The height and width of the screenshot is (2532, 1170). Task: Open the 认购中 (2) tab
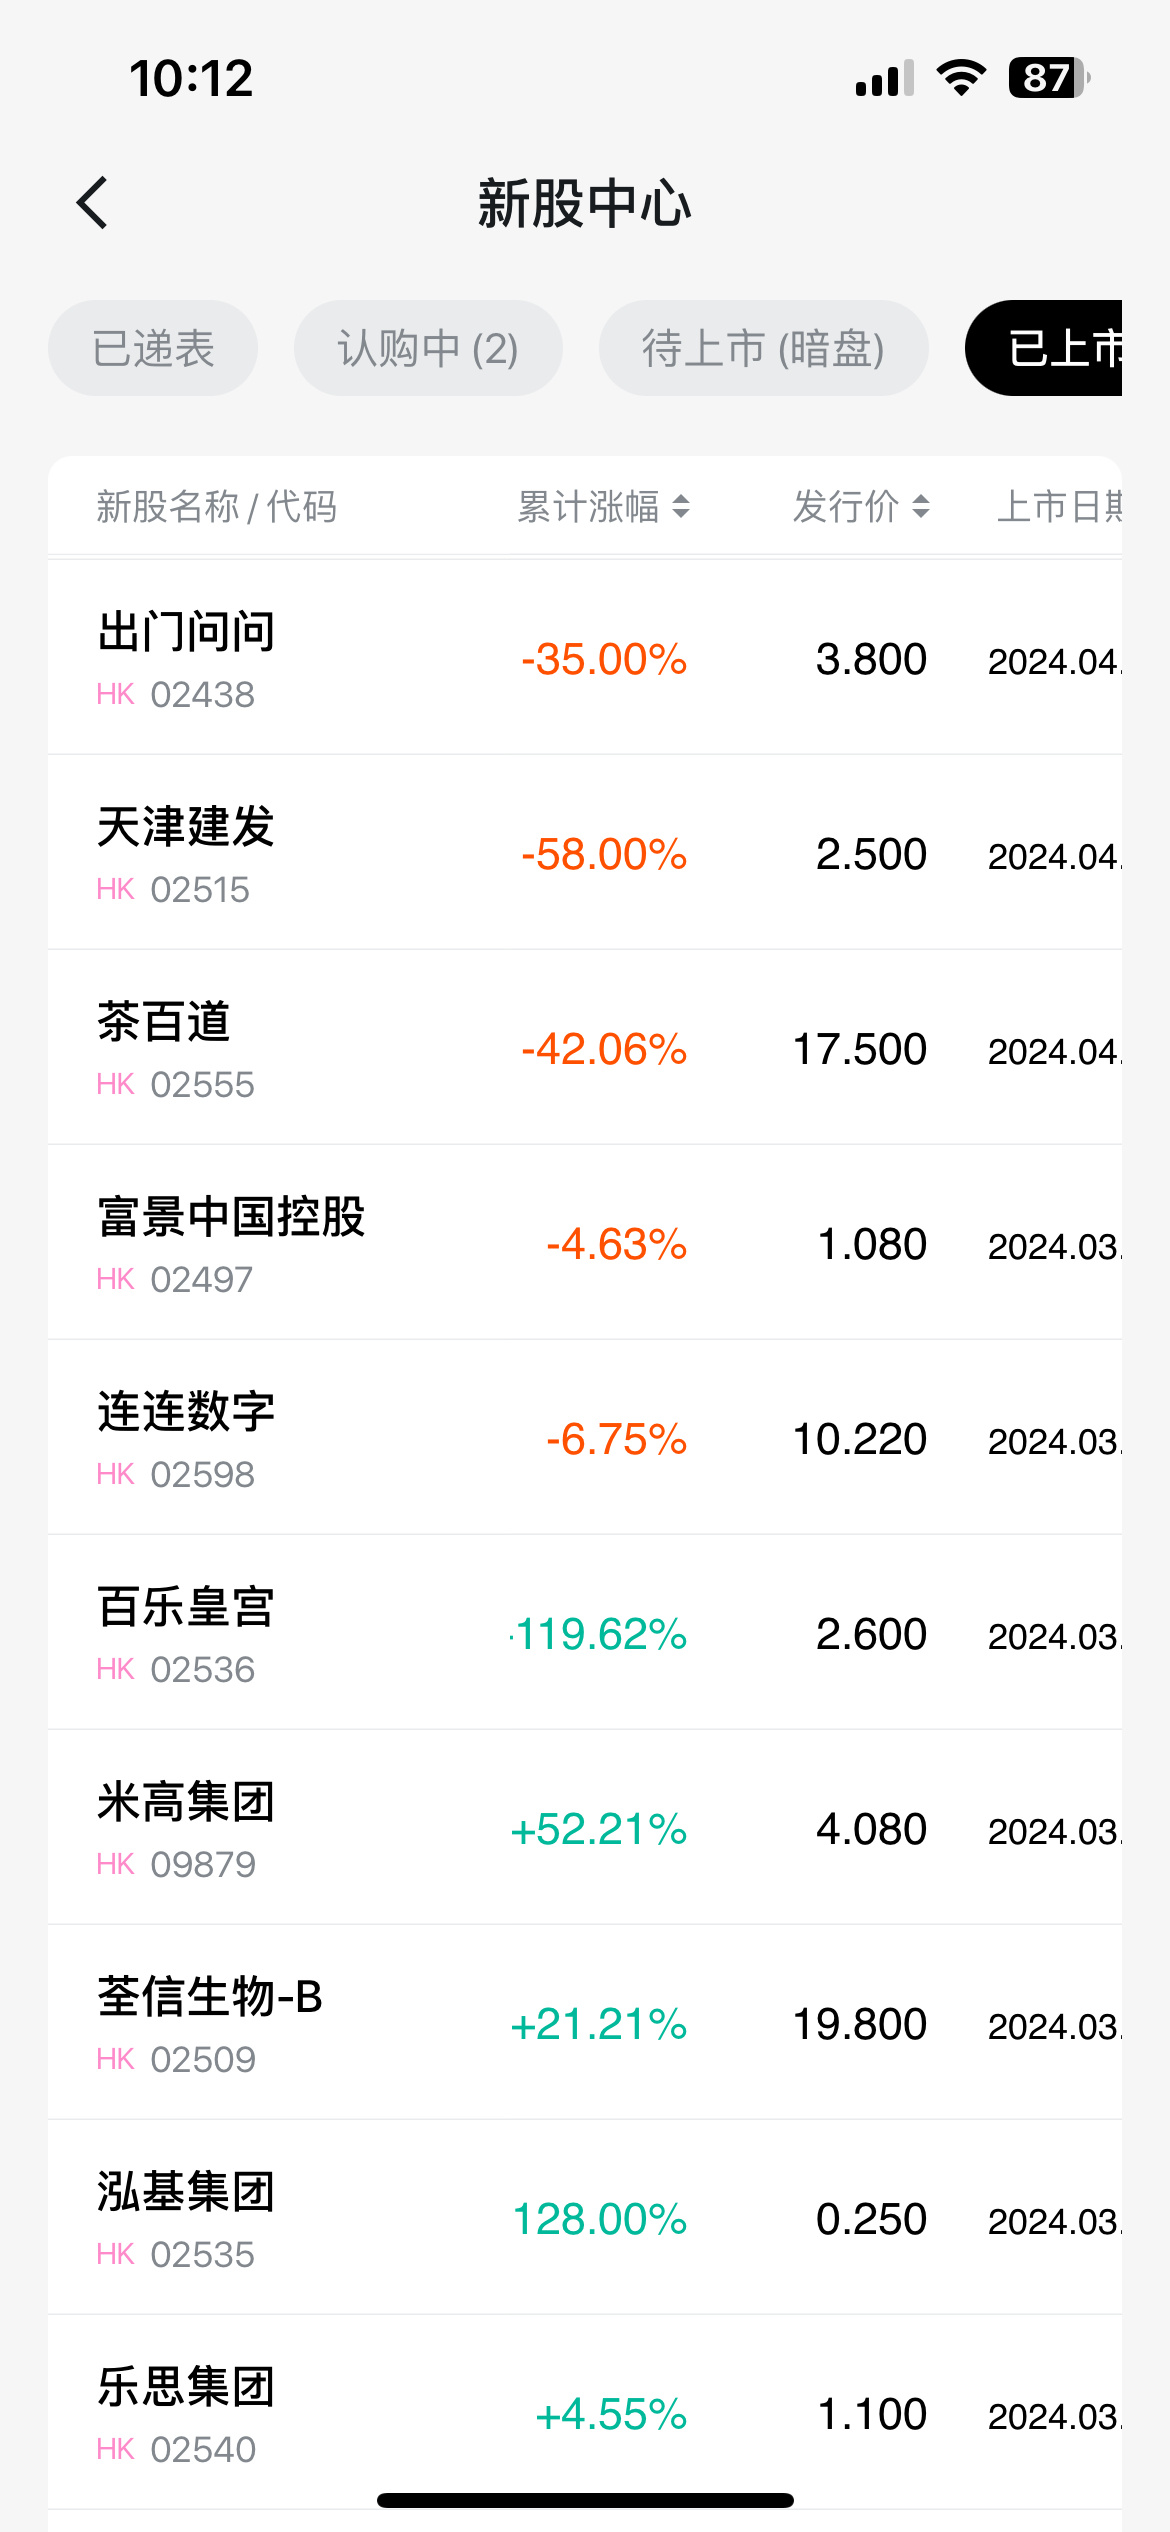[x=428, y=349]
